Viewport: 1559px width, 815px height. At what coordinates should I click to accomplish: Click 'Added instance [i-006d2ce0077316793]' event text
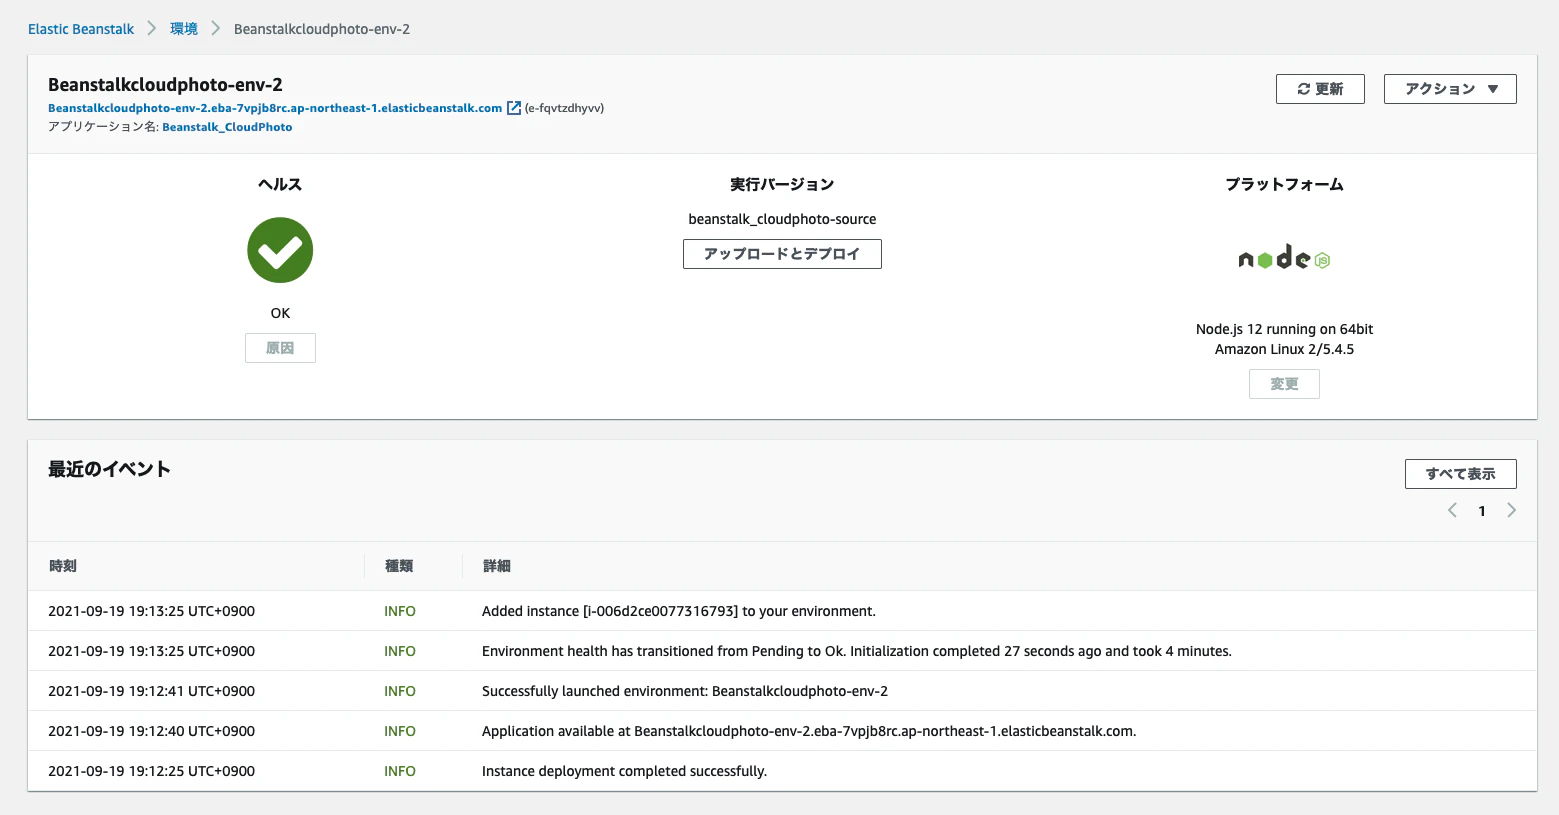point(679,611)
